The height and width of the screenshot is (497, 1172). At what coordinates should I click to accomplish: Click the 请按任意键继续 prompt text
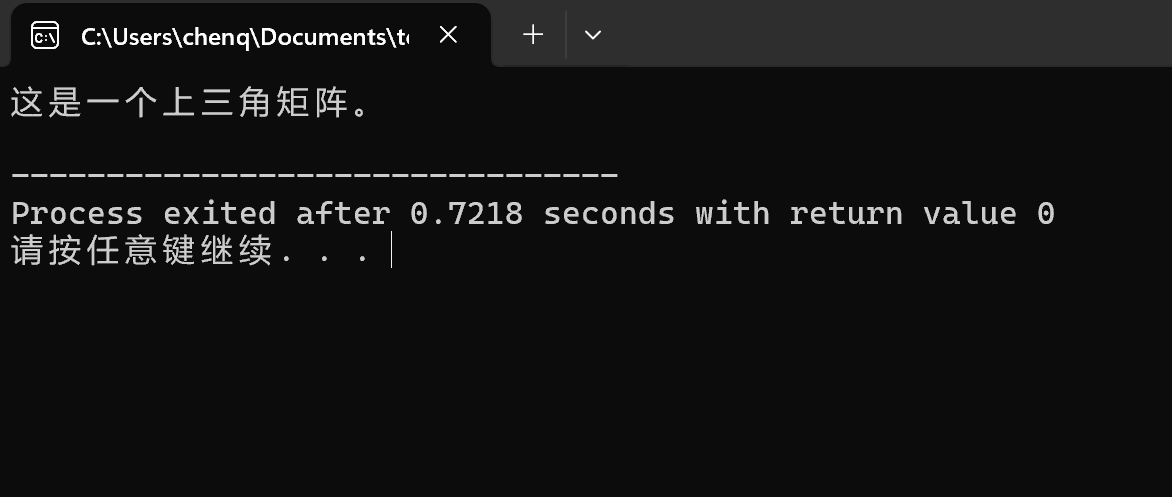point(142,251)
